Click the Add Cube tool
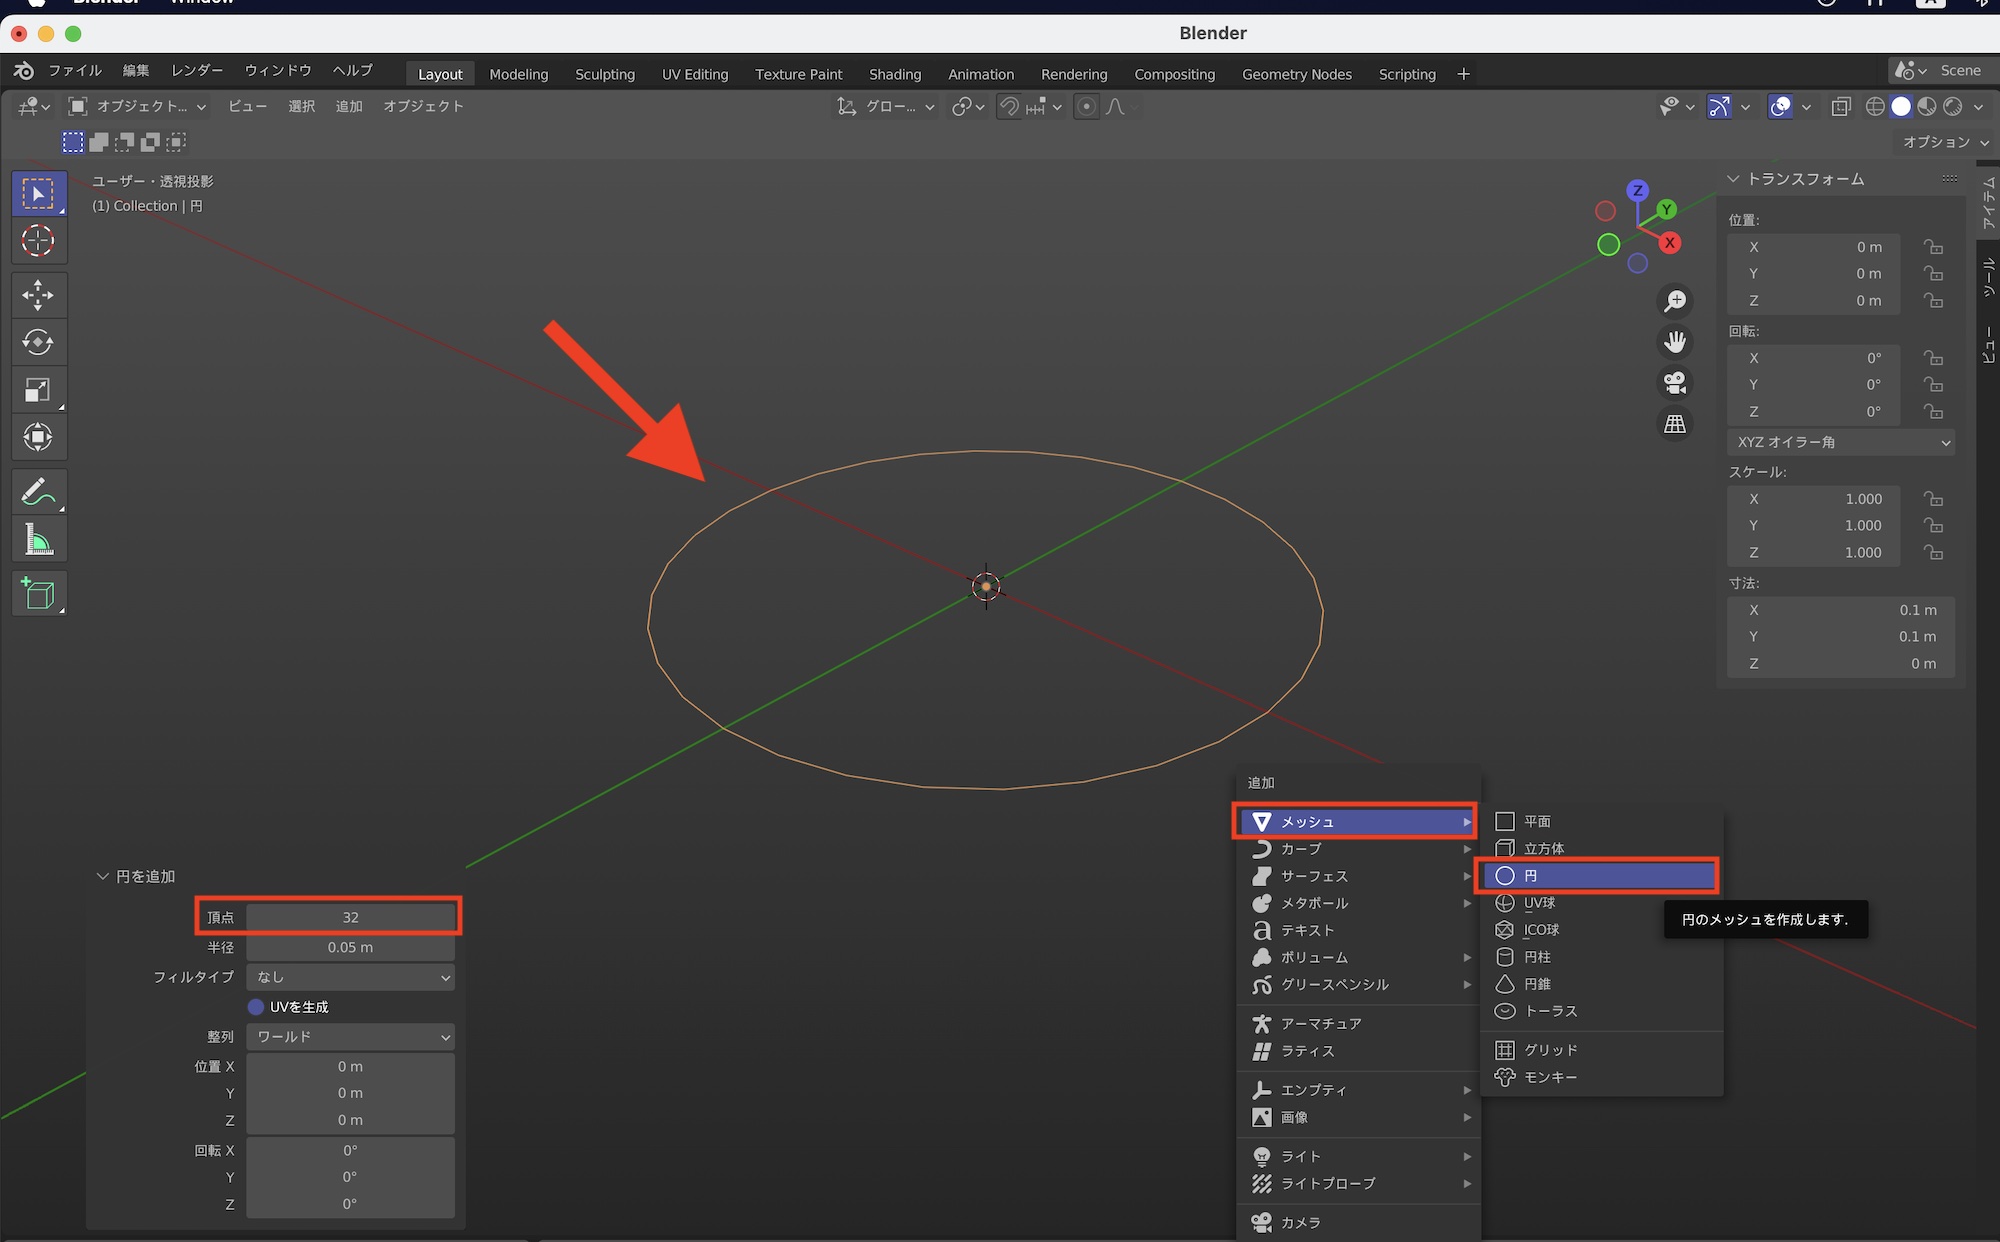The width and height of the screenshot is (2000, 1242). pos(38,594)
